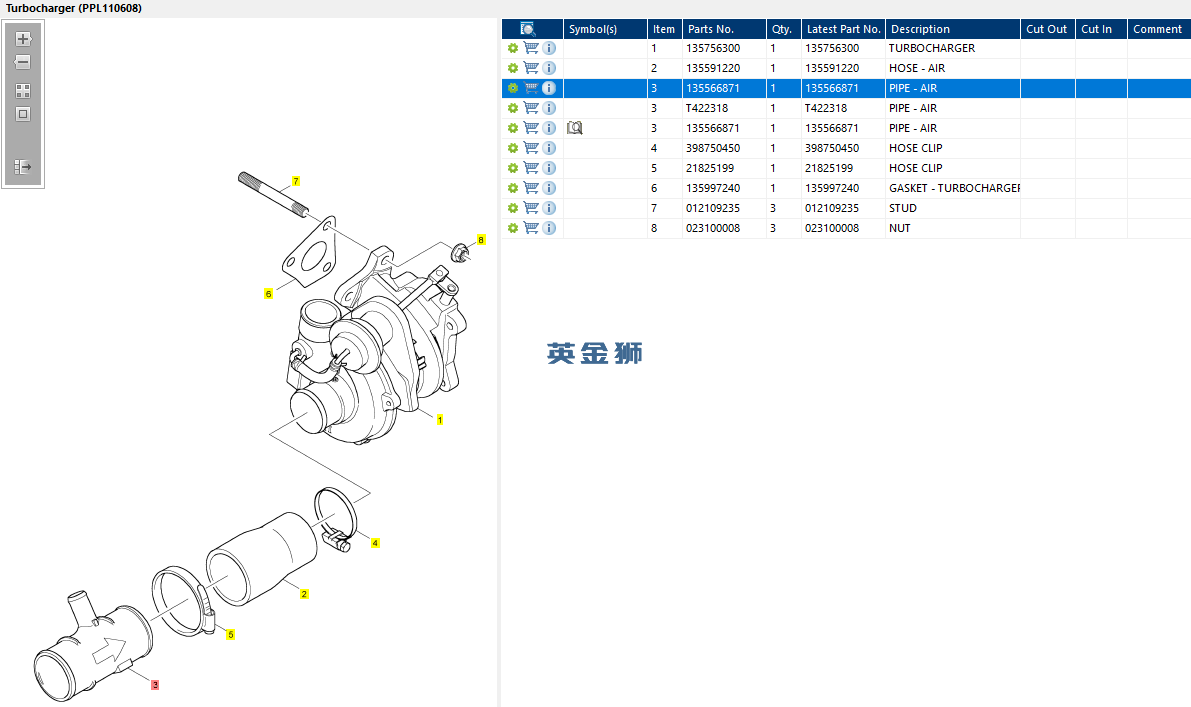Click the zoom out minus icon
This screenshot has height=707, width=1191.
click(23, 62)
